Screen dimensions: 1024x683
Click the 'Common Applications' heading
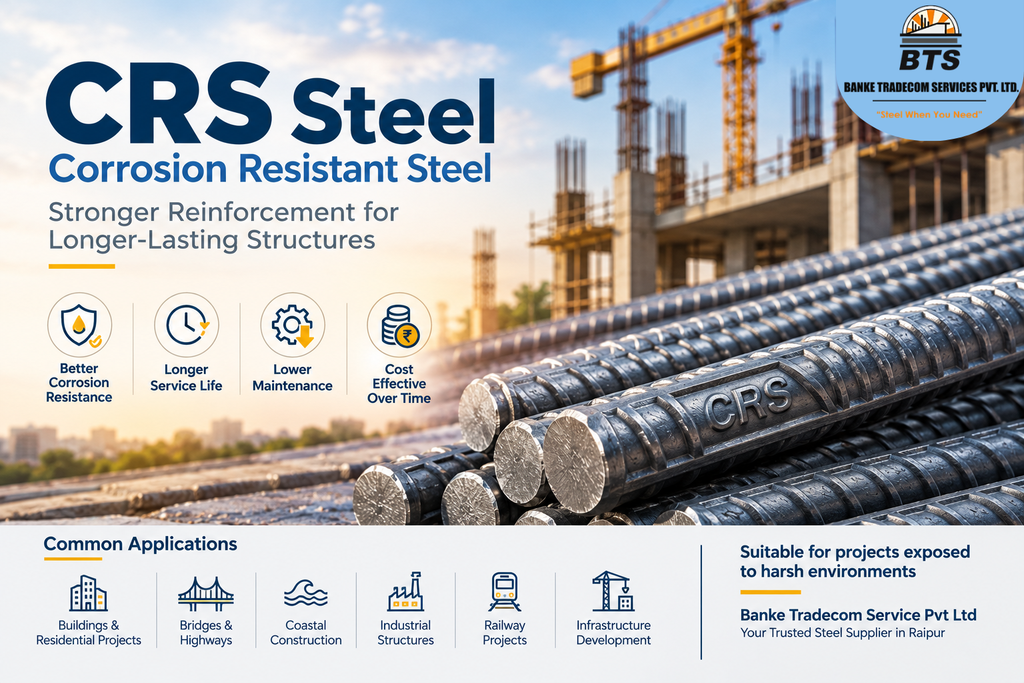click(x=140, y=544)
